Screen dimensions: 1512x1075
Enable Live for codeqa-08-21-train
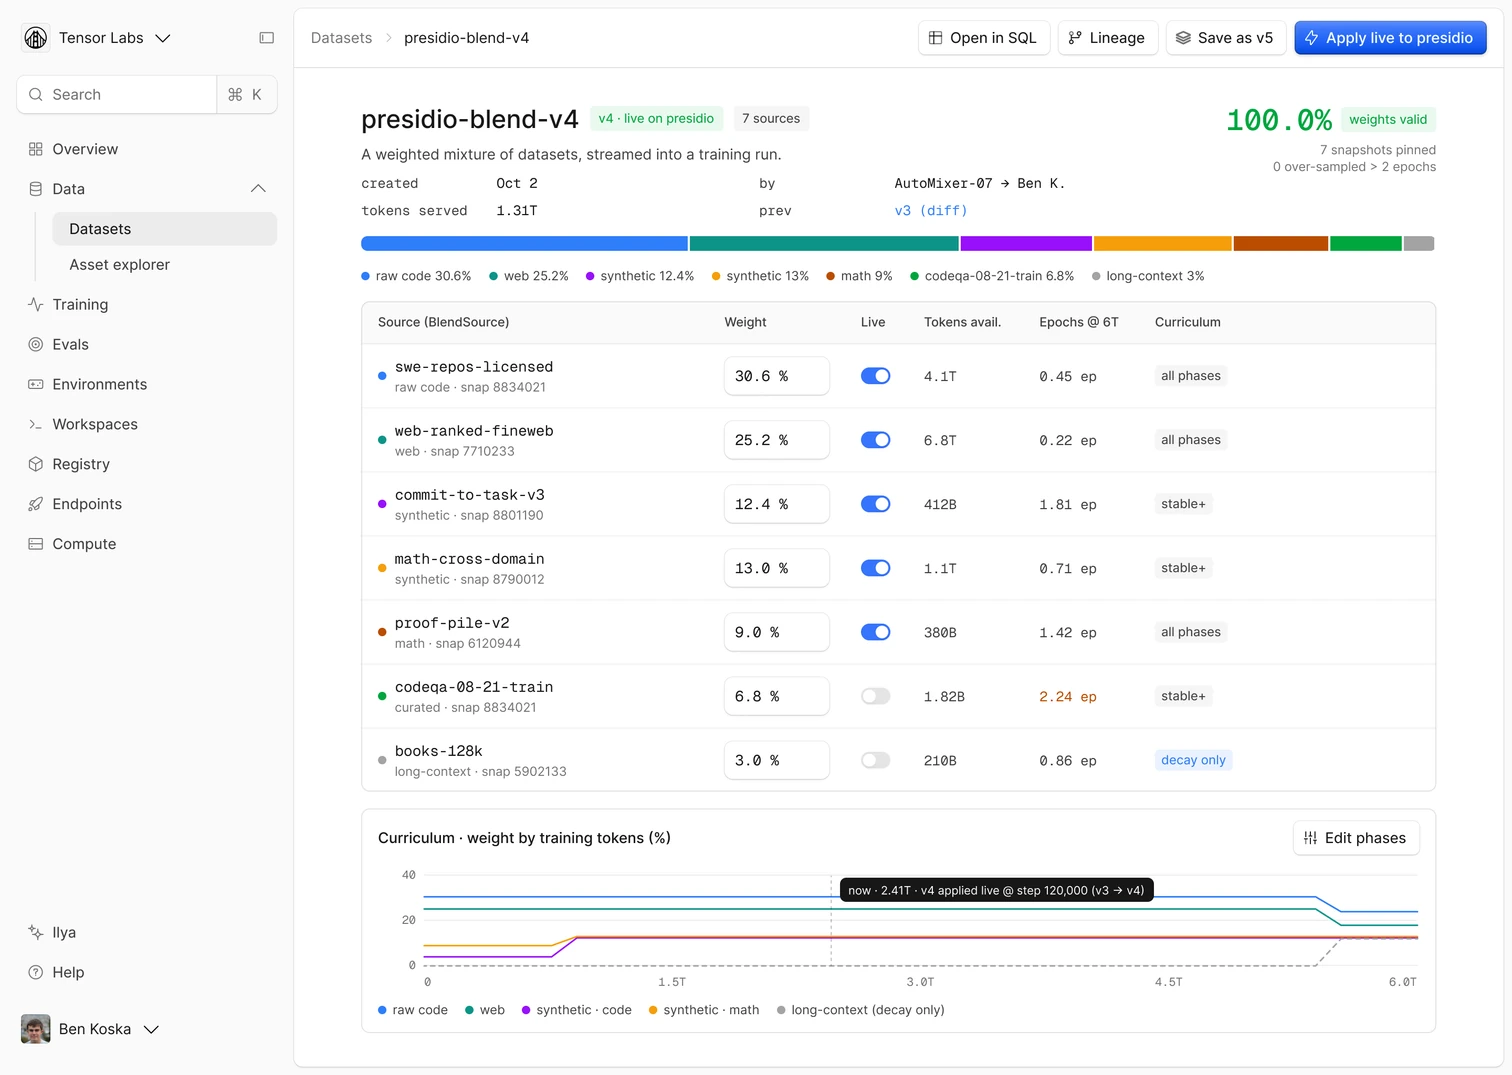[x=876, y=696]
